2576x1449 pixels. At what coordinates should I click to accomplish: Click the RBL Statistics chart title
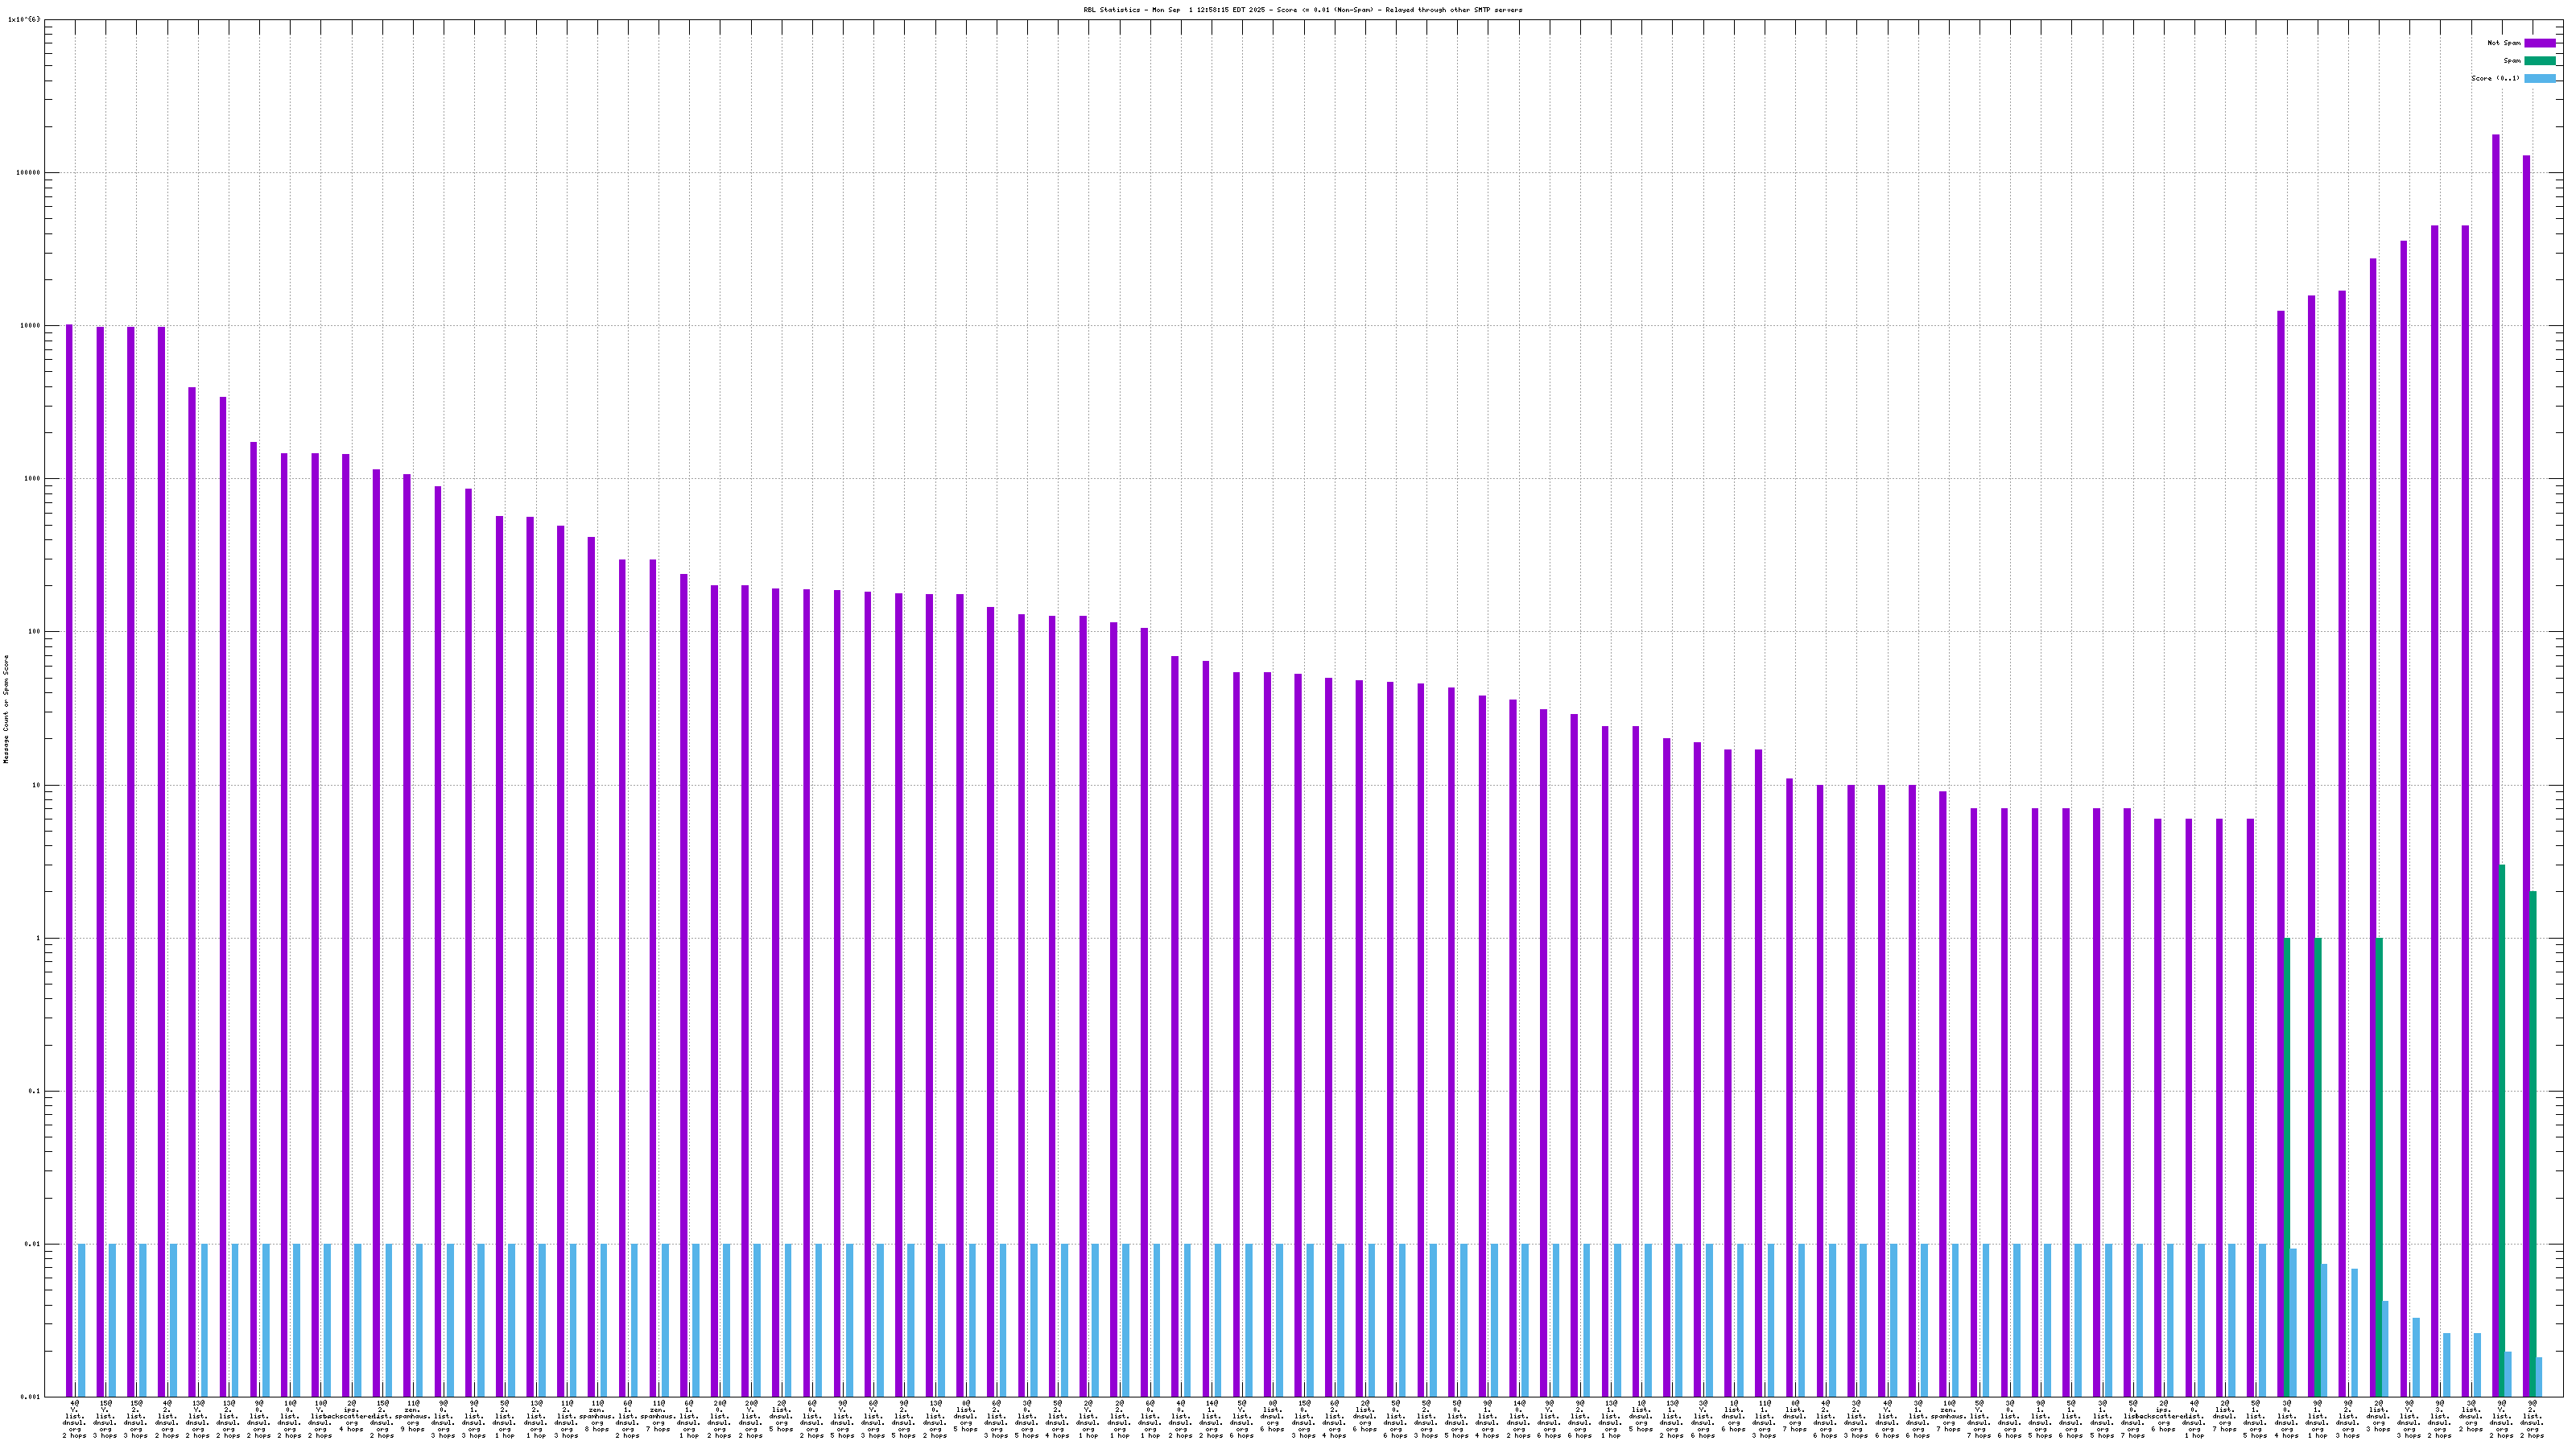click(x=1302, y=10)
